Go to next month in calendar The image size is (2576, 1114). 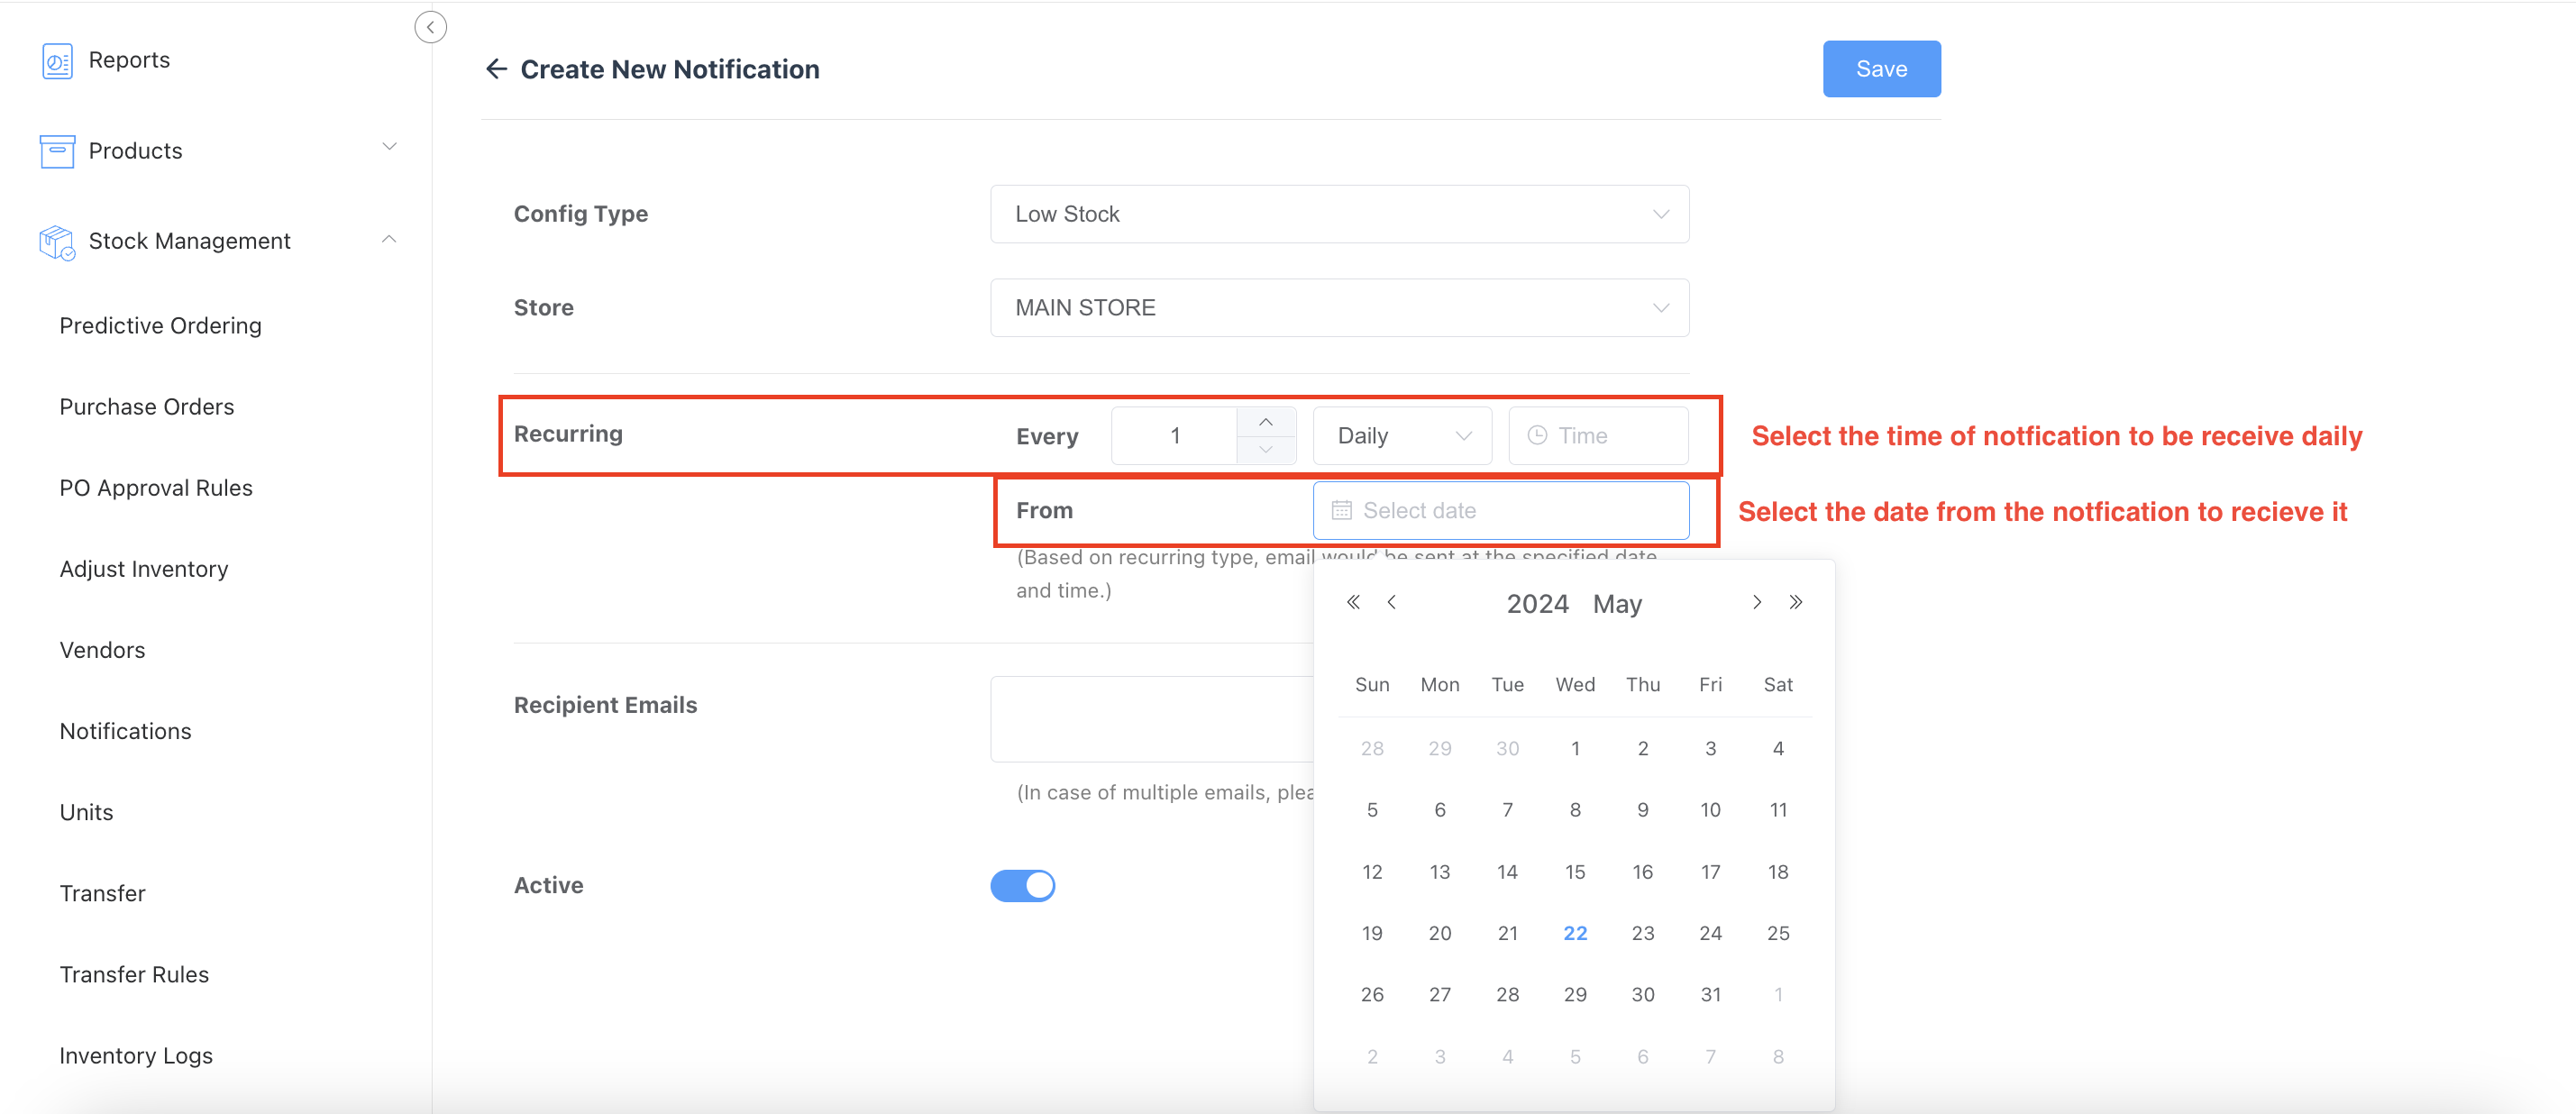pyautogui.click(x=1756, y=602)
